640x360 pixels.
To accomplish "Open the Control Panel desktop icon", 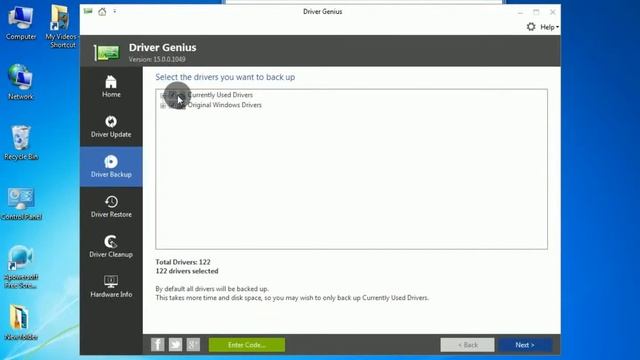I will [x=21, y=203].
